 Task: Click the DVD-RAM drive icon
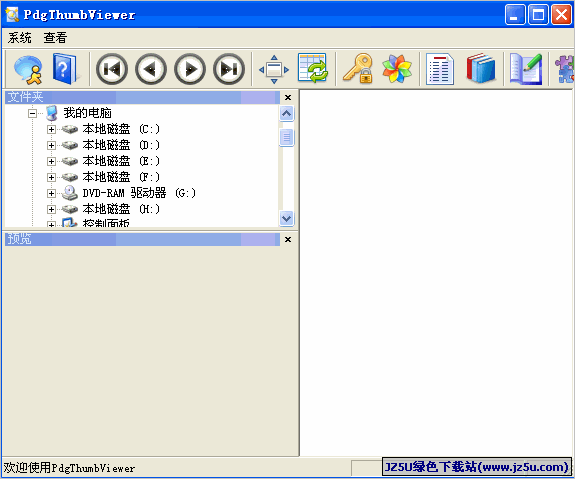tap(69, 193)
